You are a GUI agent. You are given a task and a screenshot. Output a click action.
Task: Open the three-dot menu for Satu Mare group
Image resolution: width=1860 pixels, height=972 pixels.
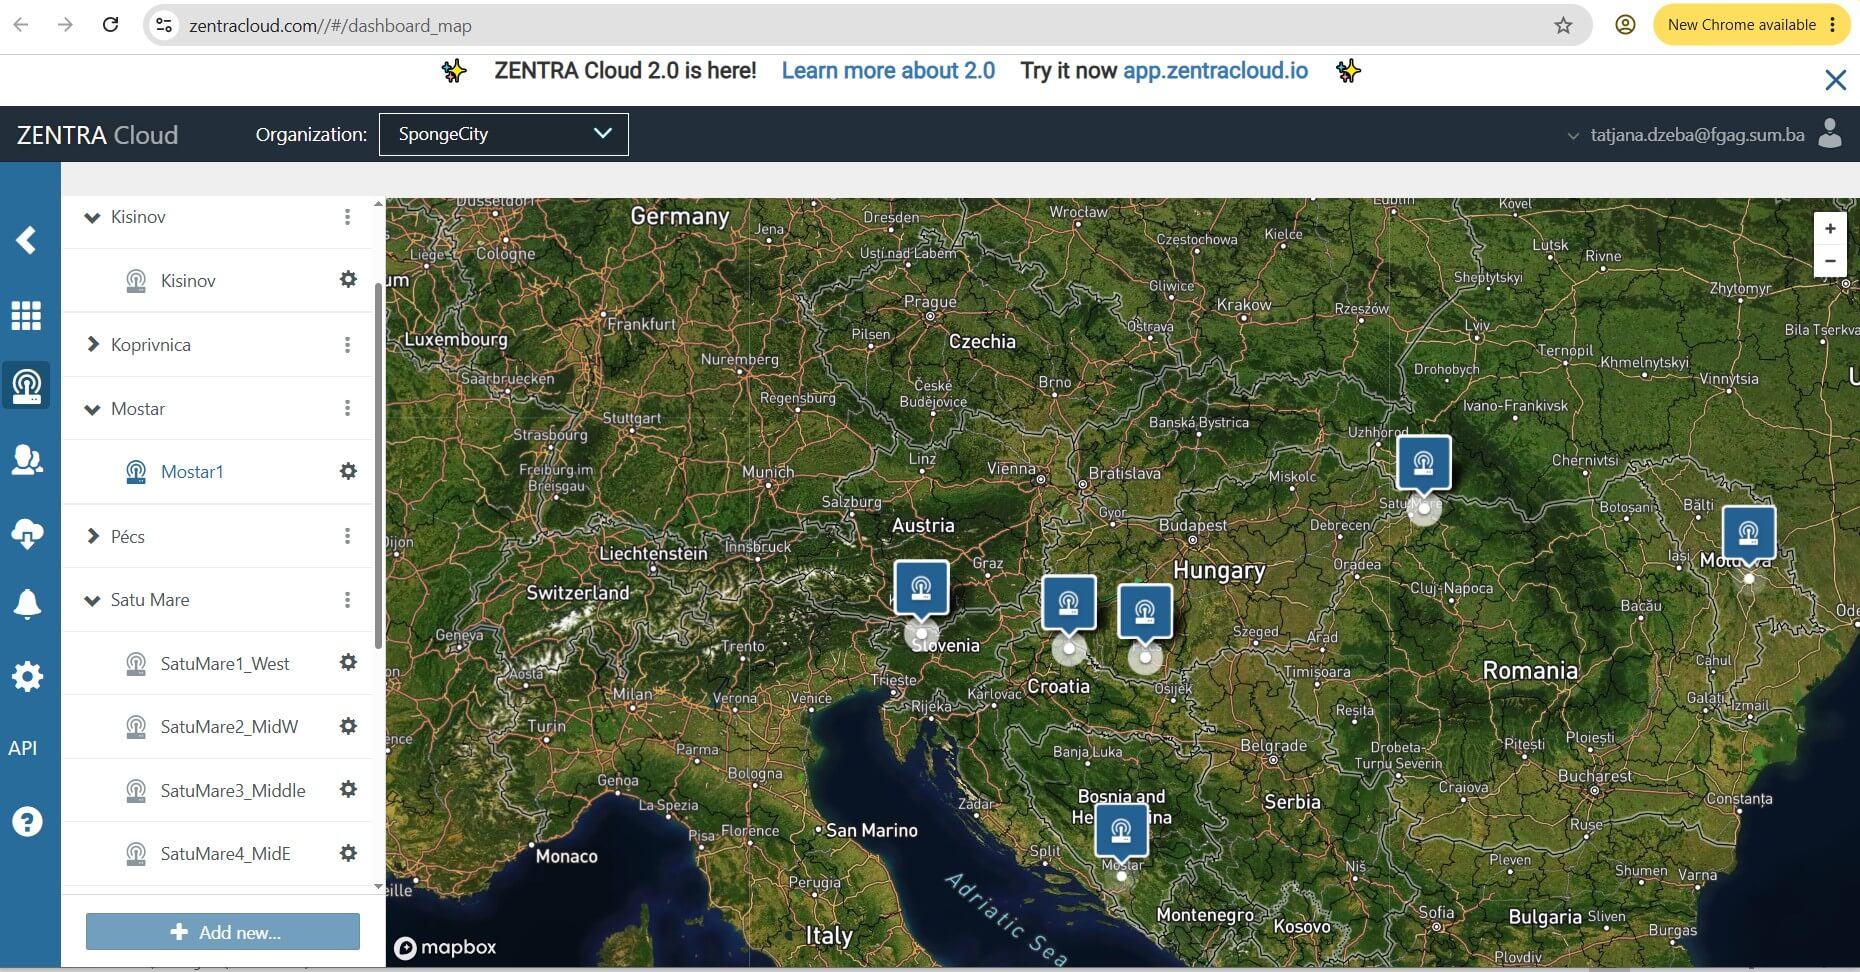pos(347,600)
